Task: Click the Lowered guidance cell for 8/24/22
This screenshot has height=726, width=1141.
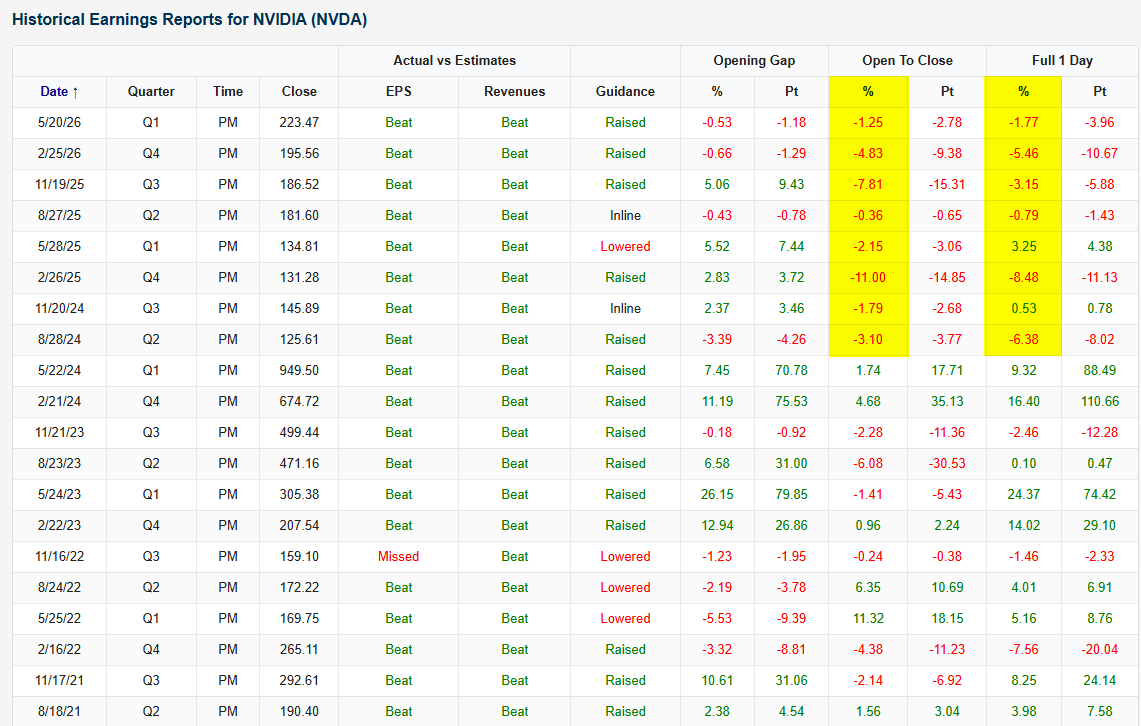Action: tap(625, 587)
